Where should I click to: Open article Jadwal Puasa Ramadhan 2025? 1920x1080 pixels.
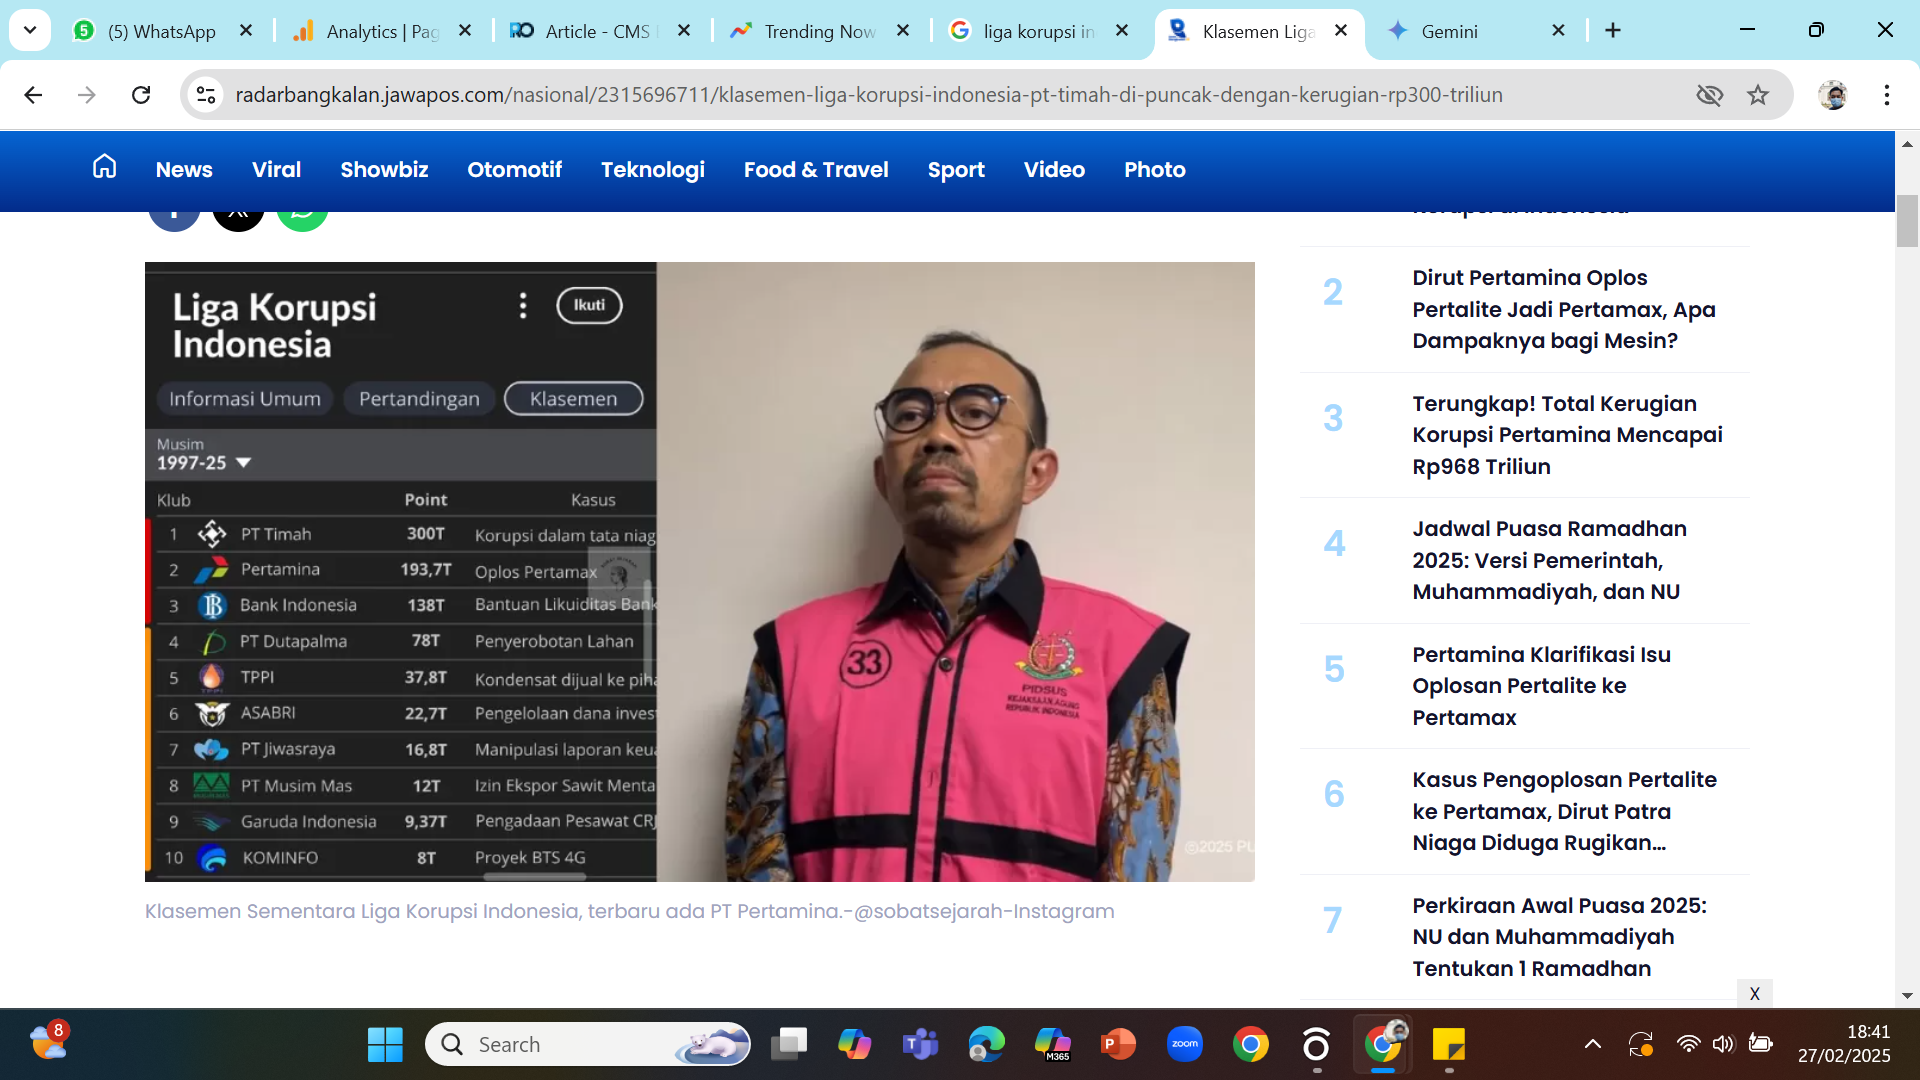(1549, 560)
